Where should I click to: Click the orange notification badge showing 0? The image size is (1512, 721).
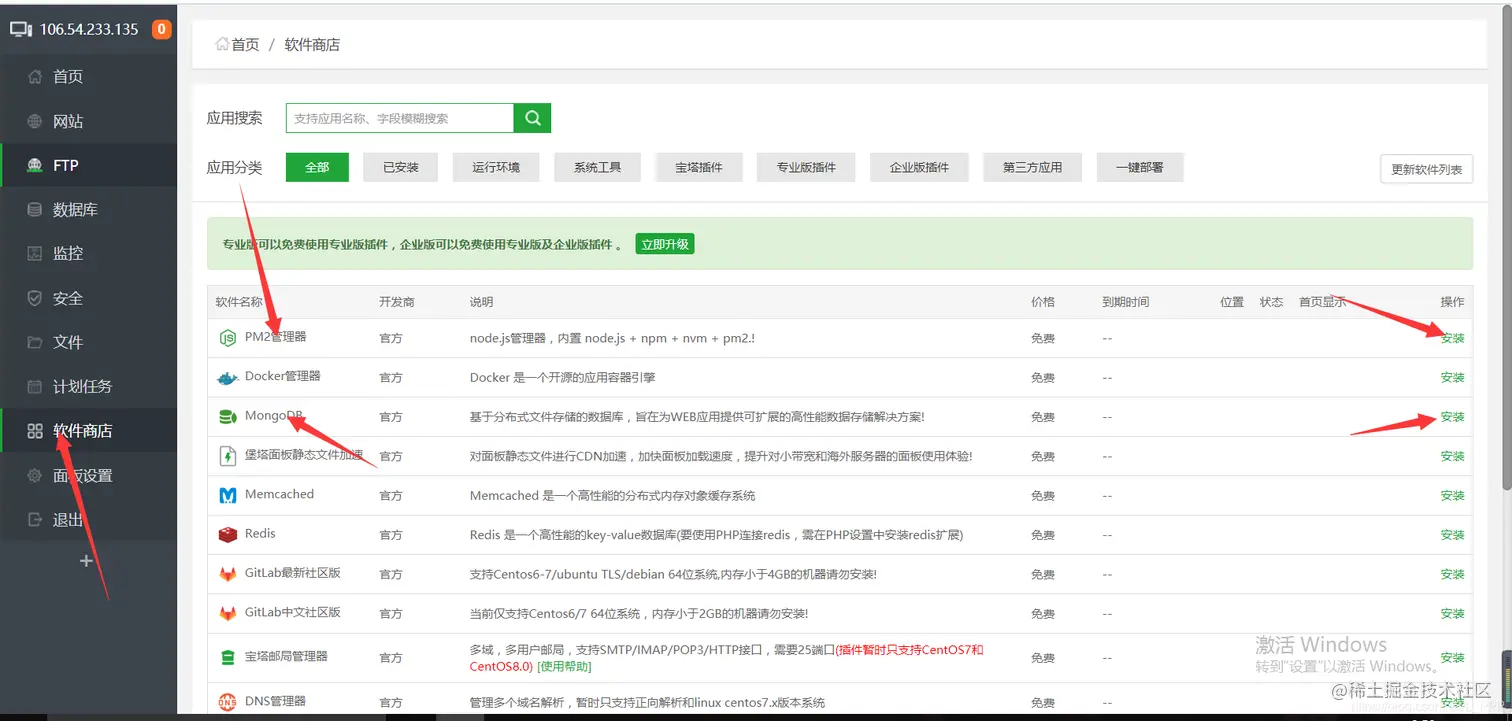click(161, 29)
